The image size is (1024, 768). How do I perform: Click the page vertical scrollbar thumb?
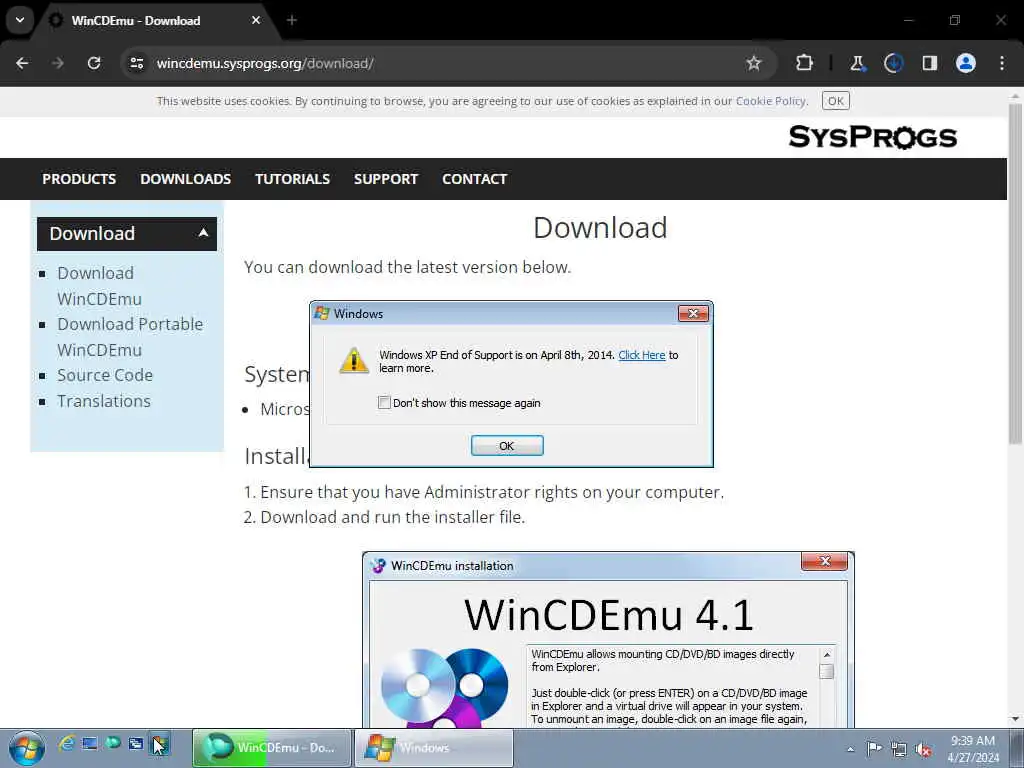click(x=1015, y=274)
